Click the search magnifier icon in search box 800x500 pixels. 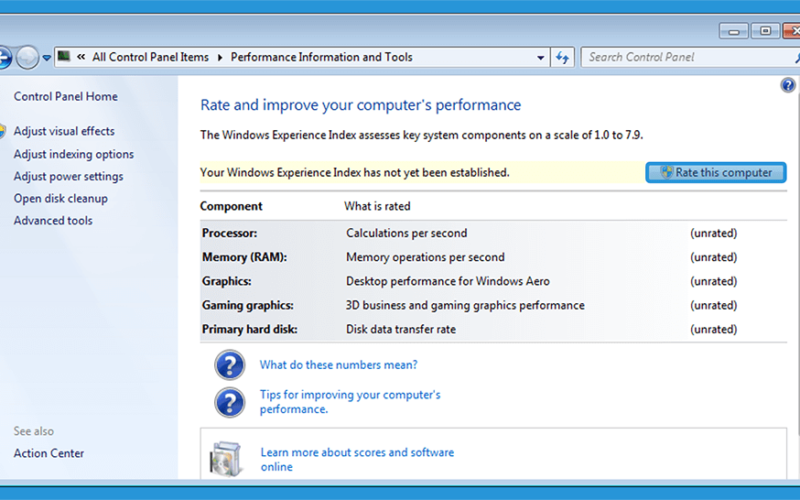click(797, 58)
